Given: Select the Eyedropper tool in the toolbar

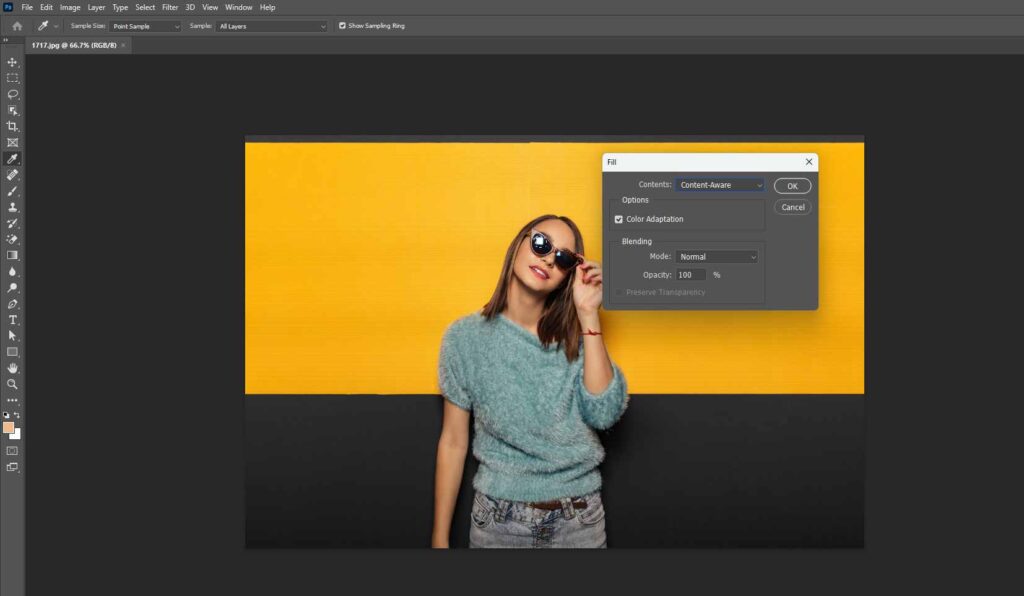Looking at the screenshot, I should pos(12,159).
